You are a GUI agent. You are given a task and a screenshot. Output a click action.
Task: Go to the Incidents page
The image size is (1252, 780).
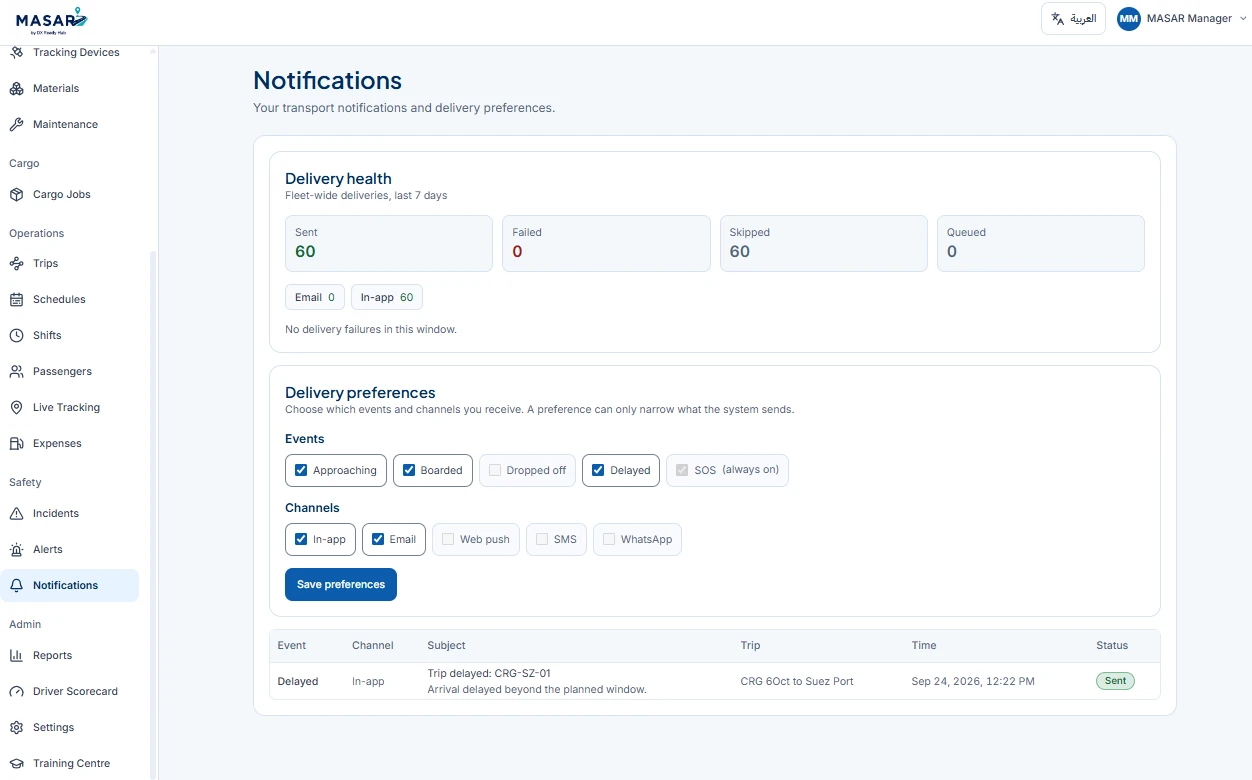coord(70,513)
